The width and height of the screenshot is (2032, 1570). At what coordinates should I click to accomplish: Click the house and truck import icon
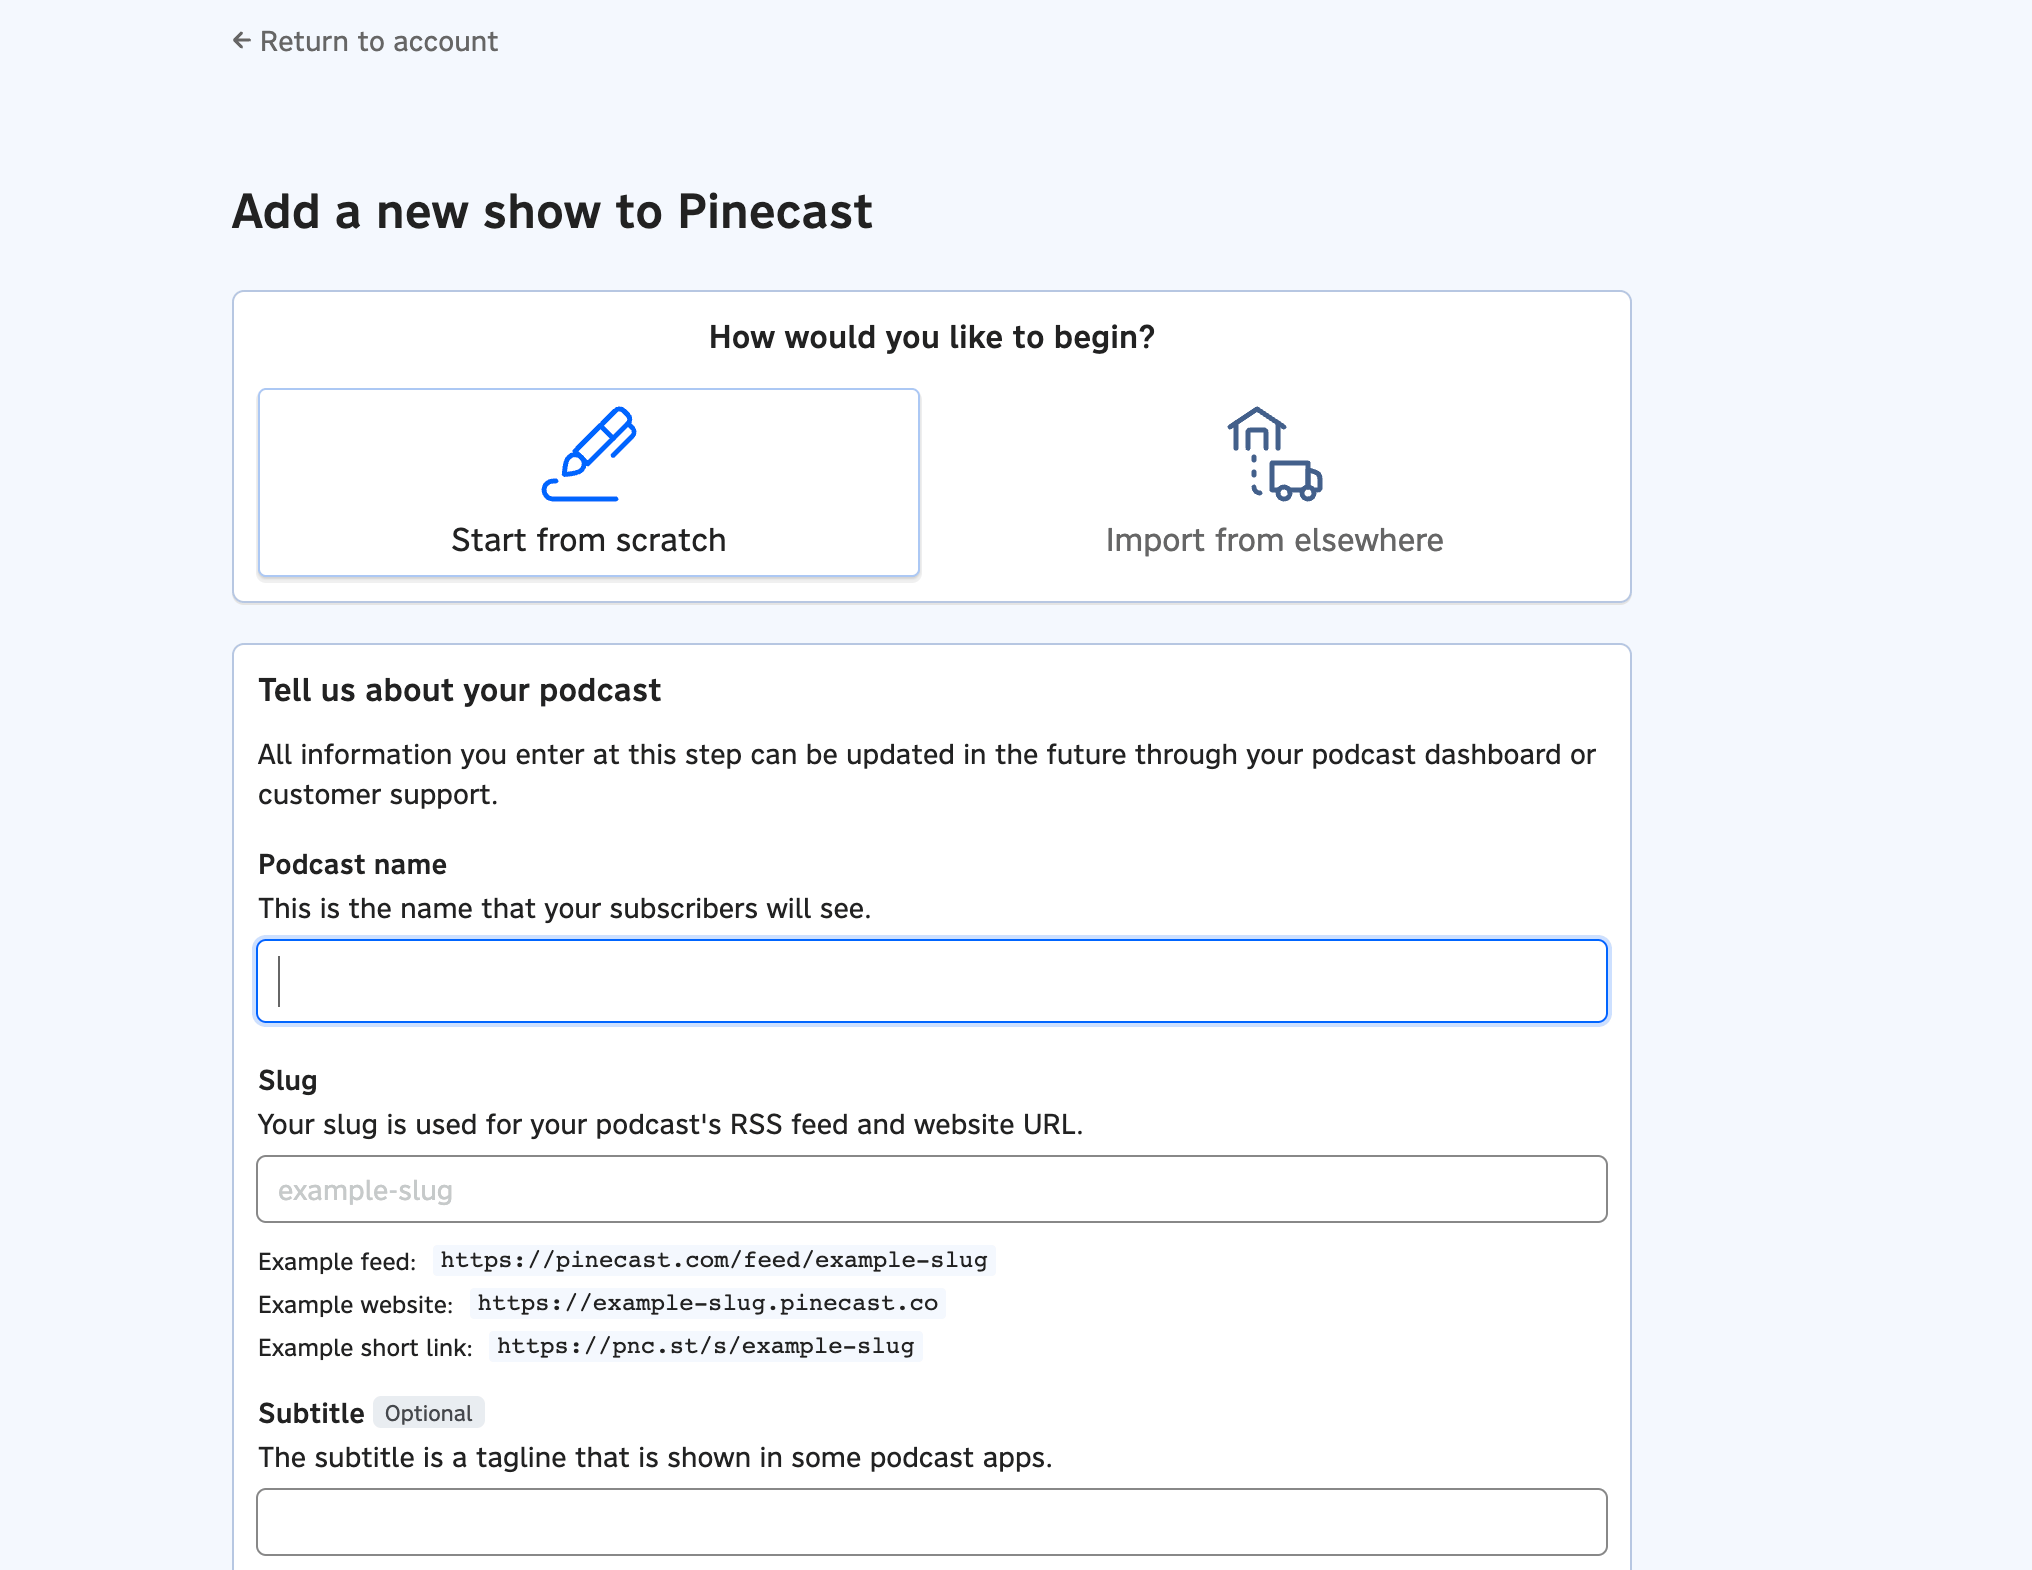coord(1274,454)
